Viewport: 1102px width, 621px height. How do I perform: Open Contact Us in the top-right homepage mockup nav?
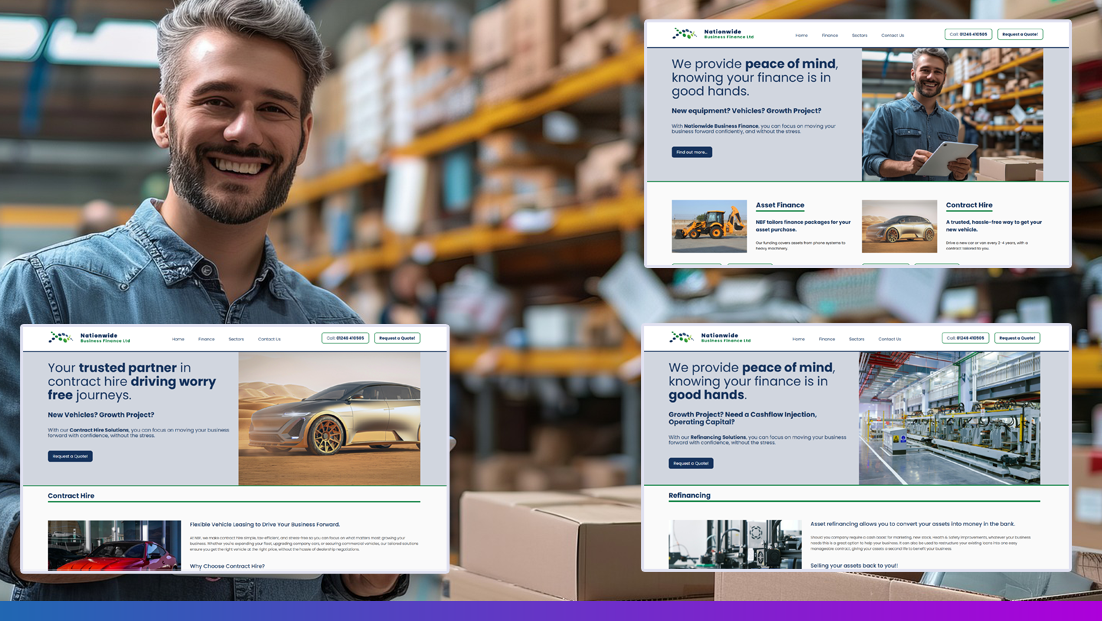pyautogui.click(x=893, y=35)
